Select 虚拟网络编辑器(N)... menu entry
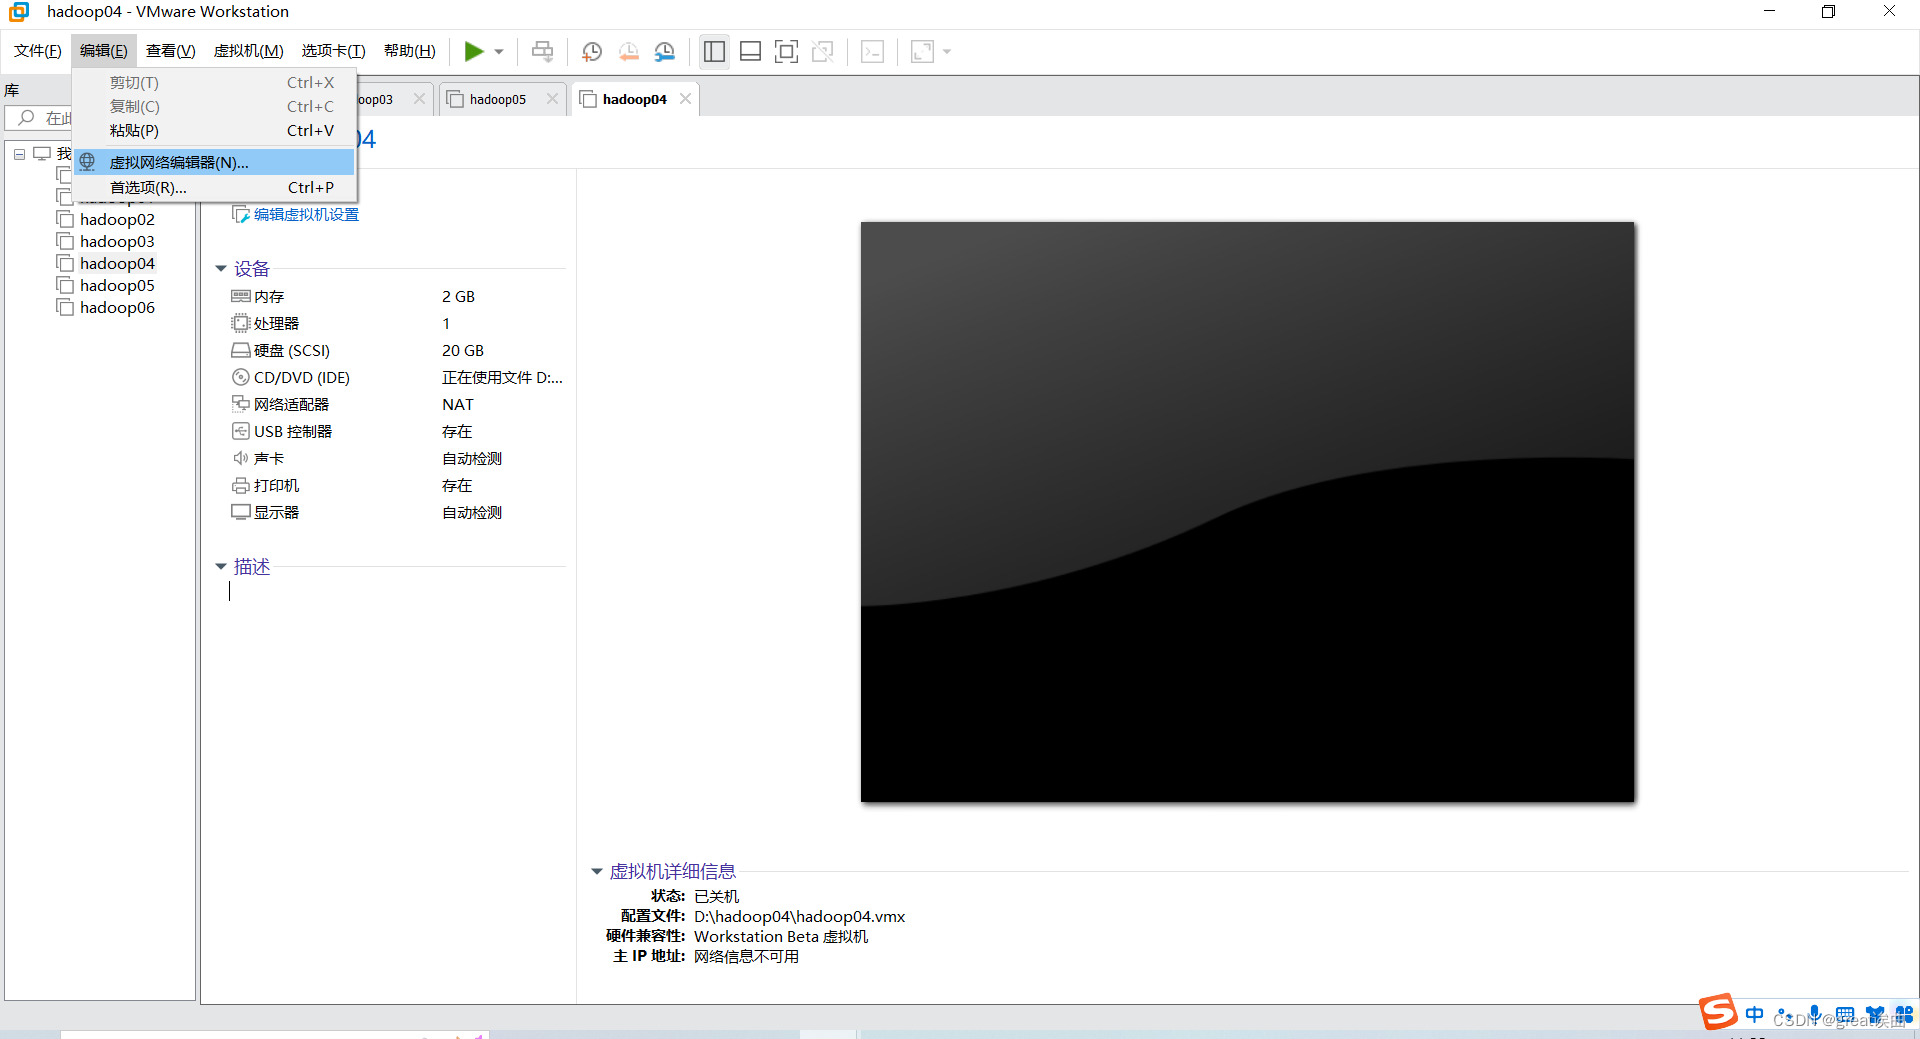The width and height of the screenshot is (1920, 1039). point(215,162)
